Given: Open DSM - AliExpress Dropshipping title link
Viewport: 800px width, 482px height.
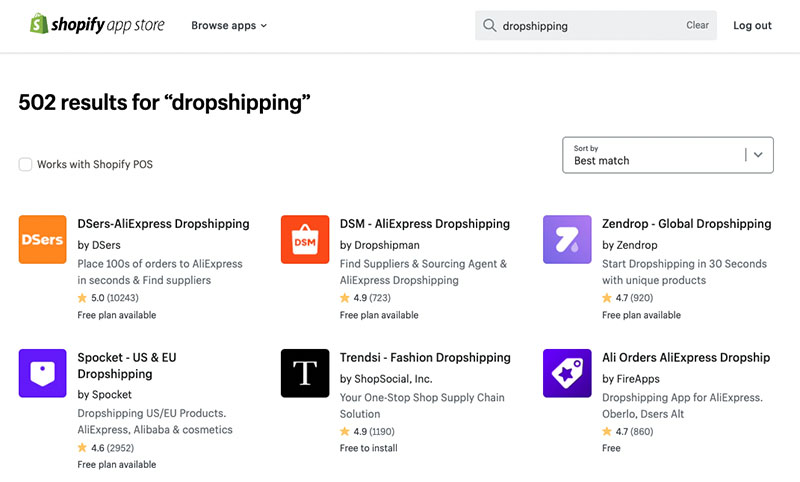Looking at the screenshot, I should [424, 224].
